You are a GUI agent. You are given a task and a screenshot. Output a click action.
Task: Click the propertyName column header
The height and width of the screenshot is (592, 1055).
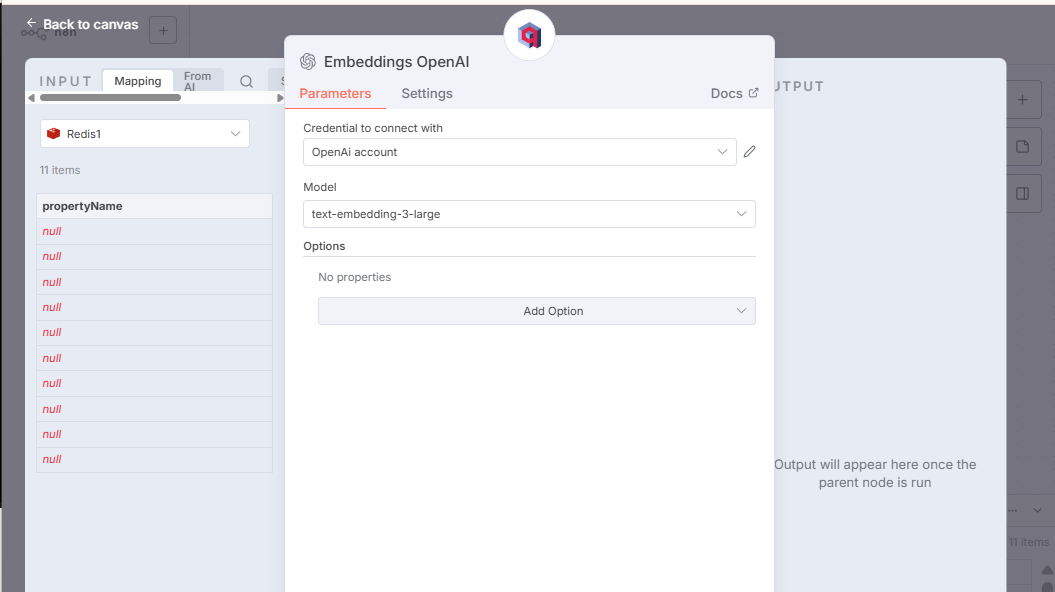coord(154,206)
